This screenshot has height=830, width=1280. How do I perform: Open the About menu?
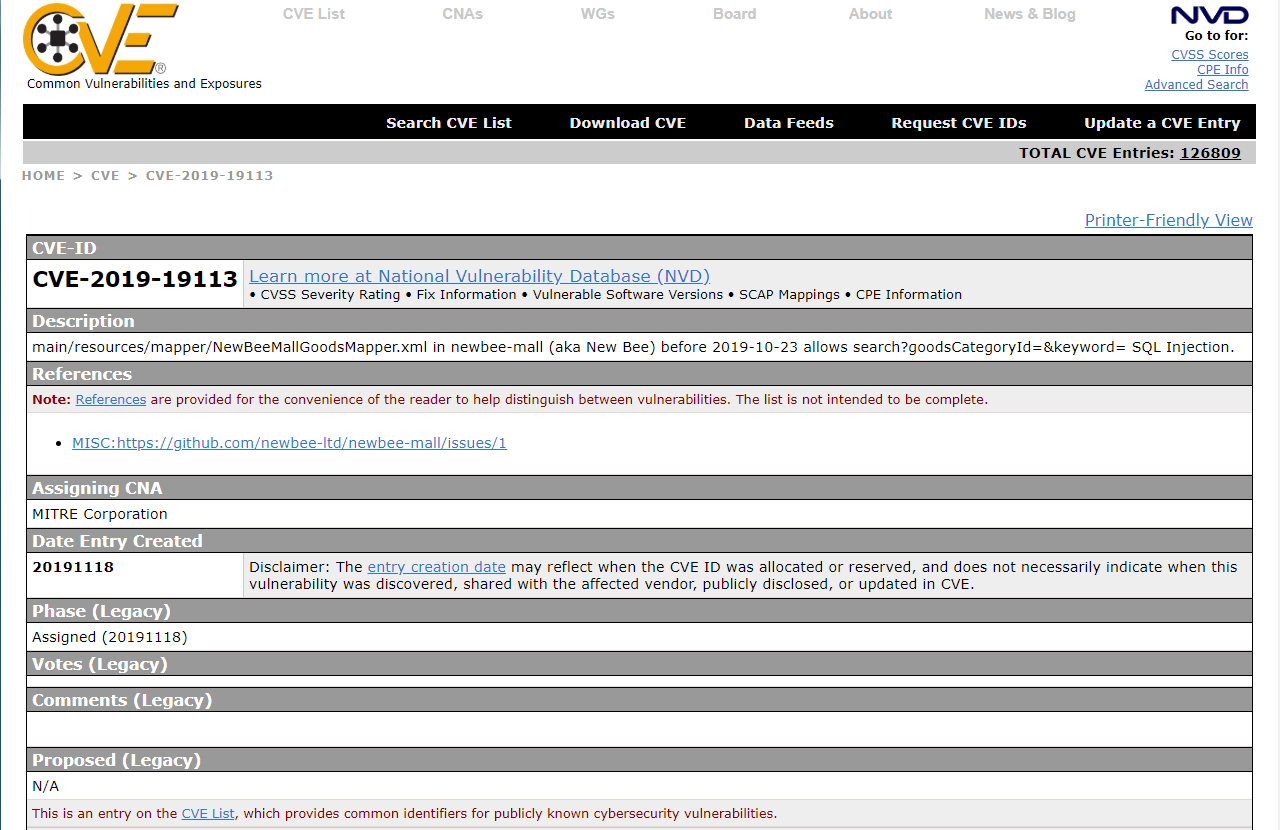[x=870, y=14]
